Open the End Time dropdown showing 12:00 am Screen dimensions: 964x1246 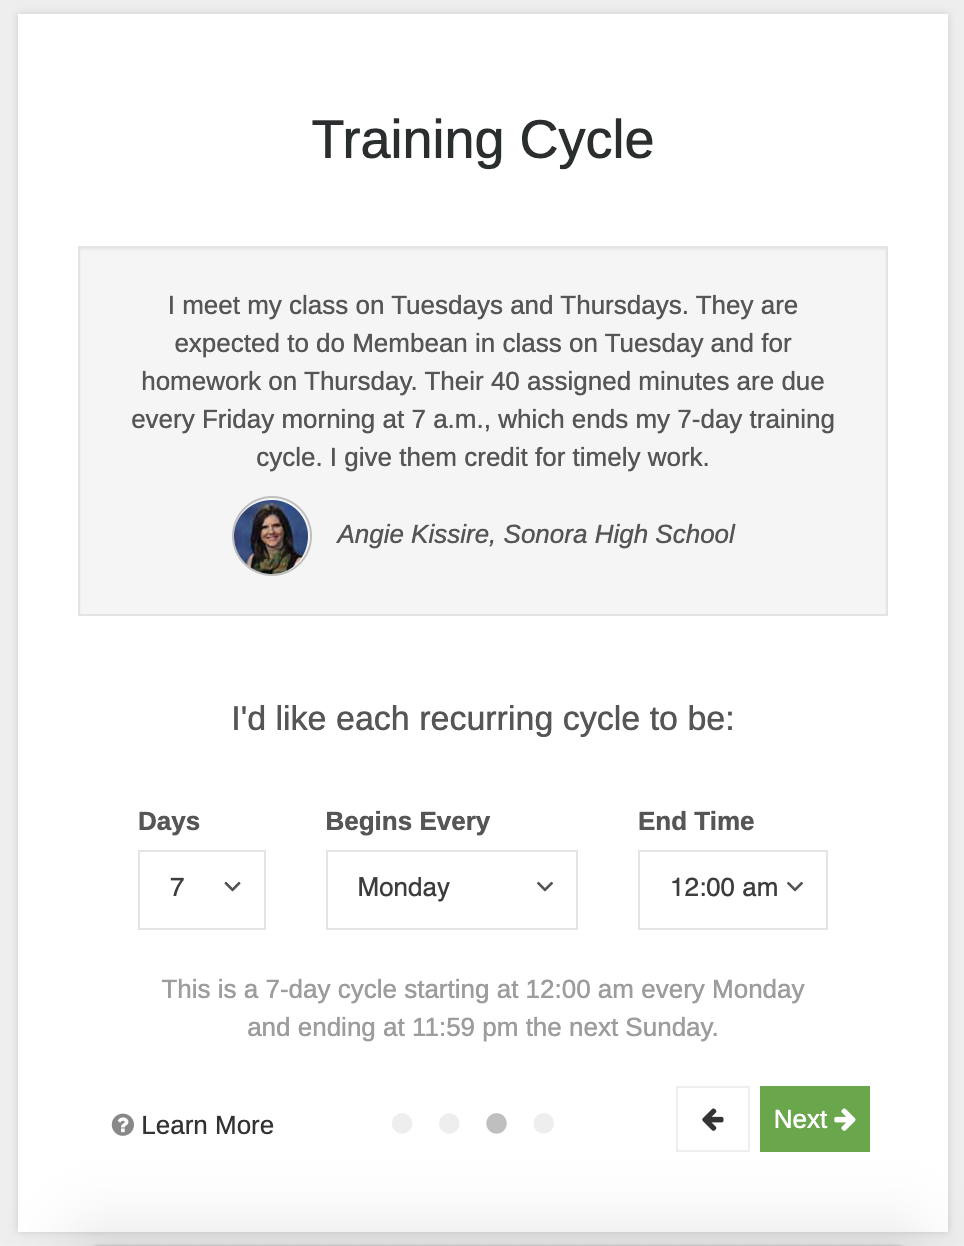click(x=732, y=889)
